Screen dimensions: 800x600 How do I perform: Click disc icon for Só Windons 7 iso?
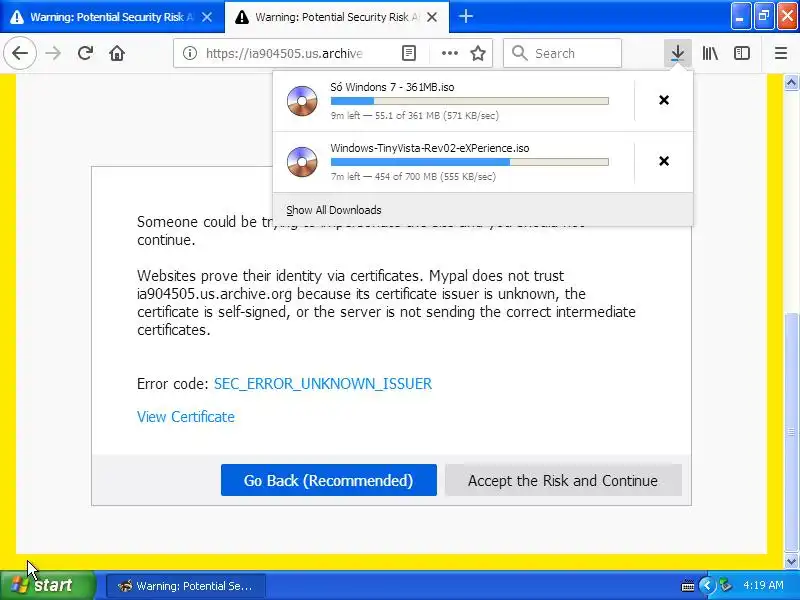pos(302,101)
